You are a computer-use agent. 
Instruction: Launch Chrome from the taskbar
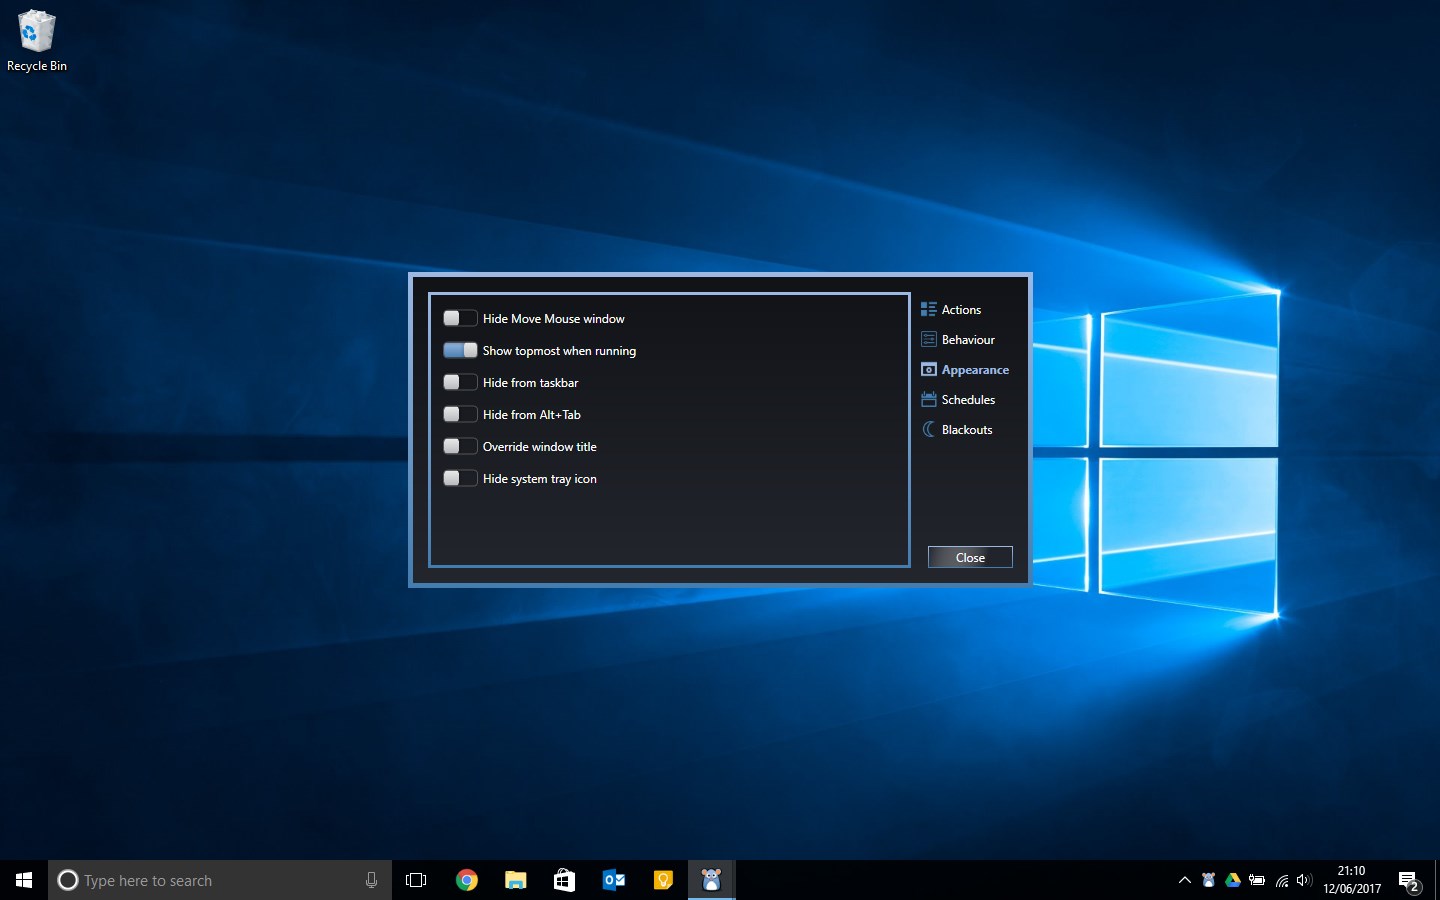467,880
